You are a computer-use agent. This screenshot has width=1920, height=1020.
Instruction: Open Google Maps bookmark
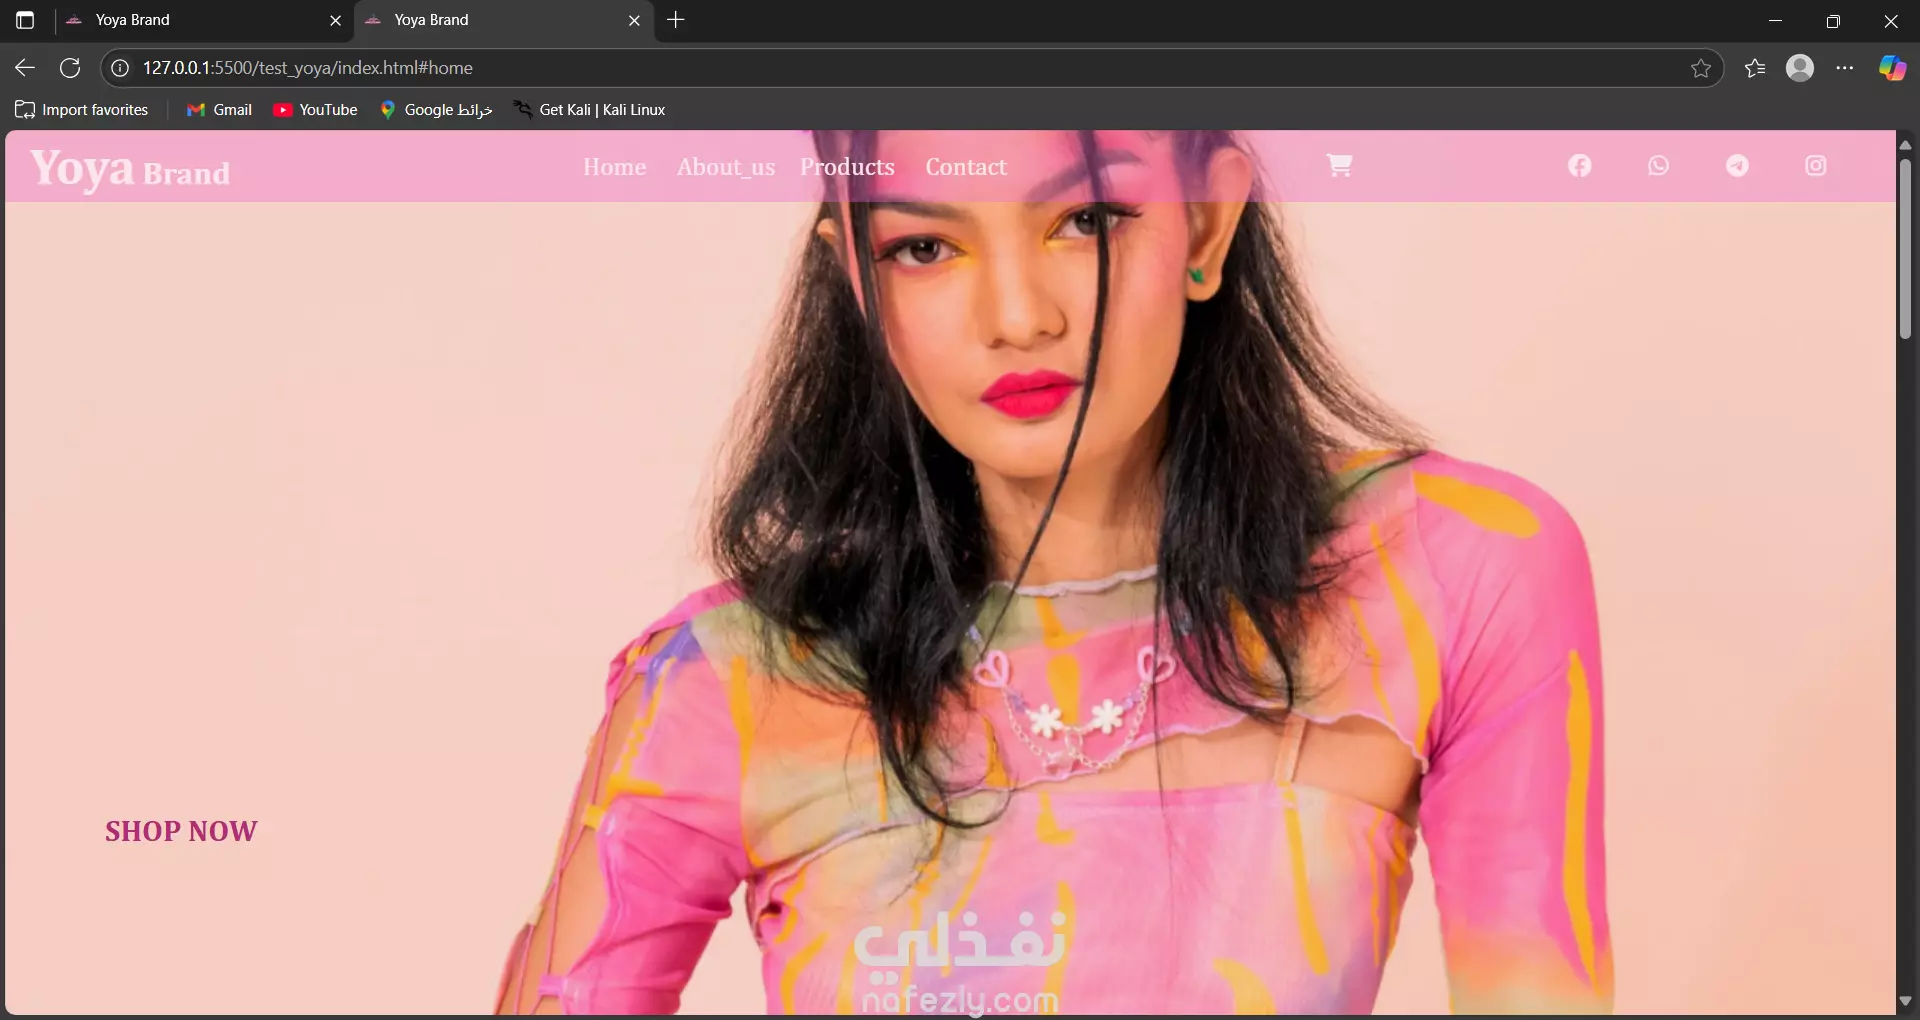click(x=436, y=110)
